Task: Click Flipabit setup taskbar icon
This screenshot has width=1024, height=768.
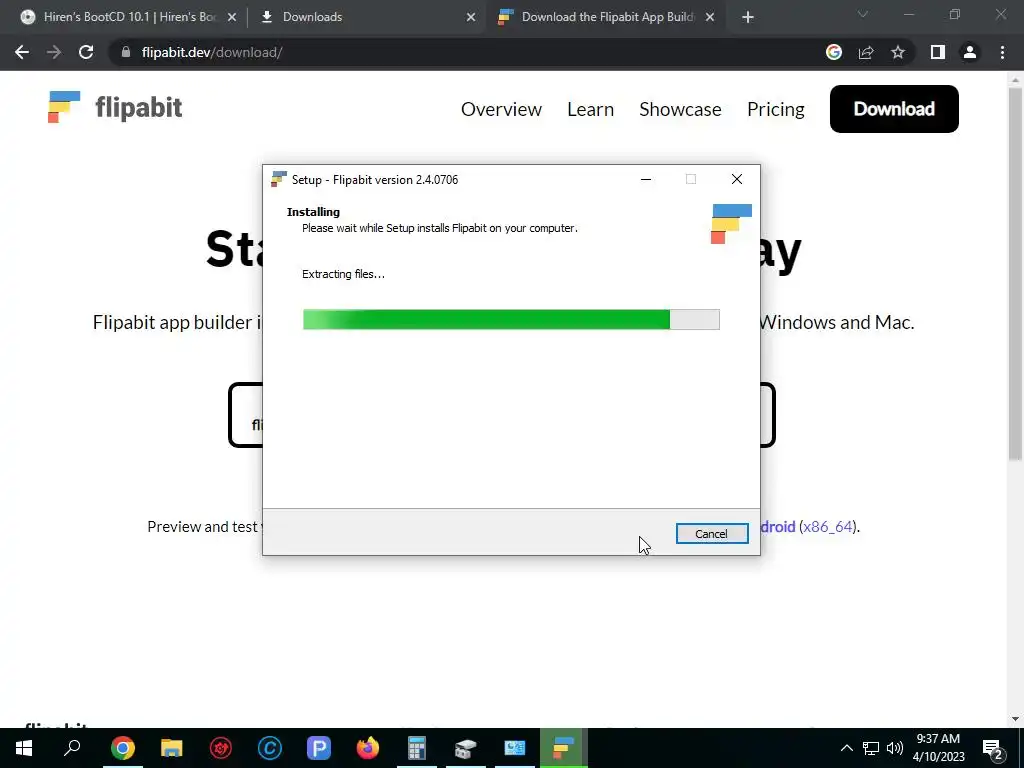Action: (x=564, y=748)
